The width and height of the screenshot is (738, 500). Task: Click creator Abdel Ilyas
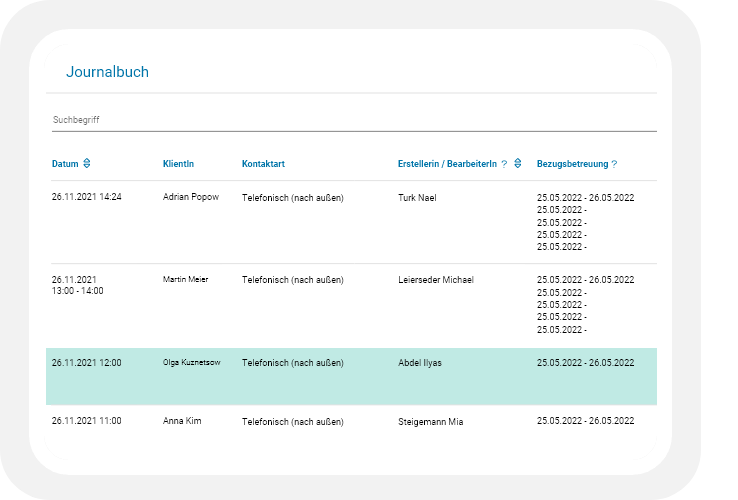click(x=420, y=363)
